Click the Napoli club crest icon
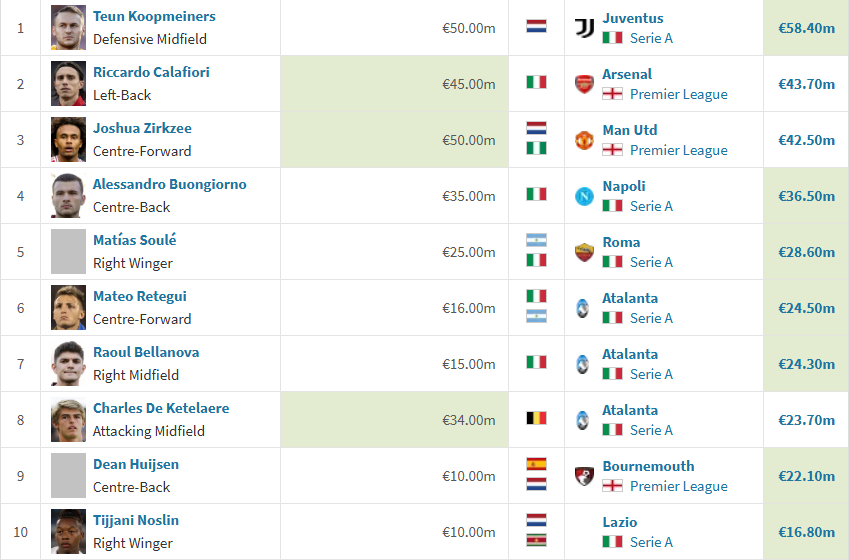Image resolution: width=849 pixels, height=560 pixels. pos(584,196)
